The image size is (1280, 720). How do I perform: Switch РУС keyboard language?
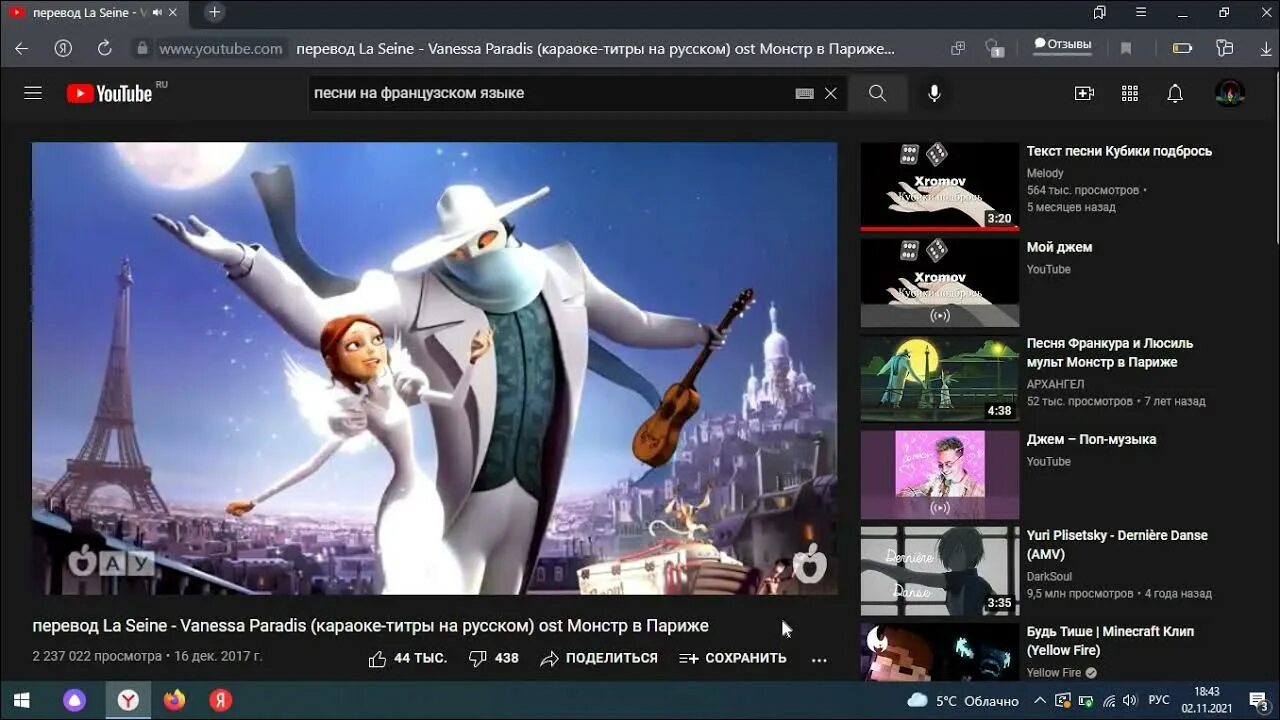(1159, 700)
